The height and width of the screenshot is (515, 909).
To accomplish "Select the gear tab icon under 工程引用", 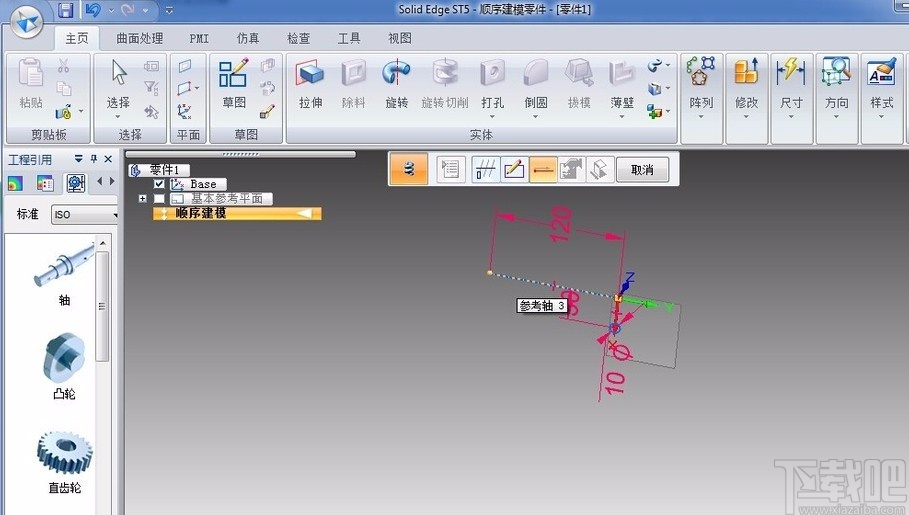I will [x=76, y=183].
